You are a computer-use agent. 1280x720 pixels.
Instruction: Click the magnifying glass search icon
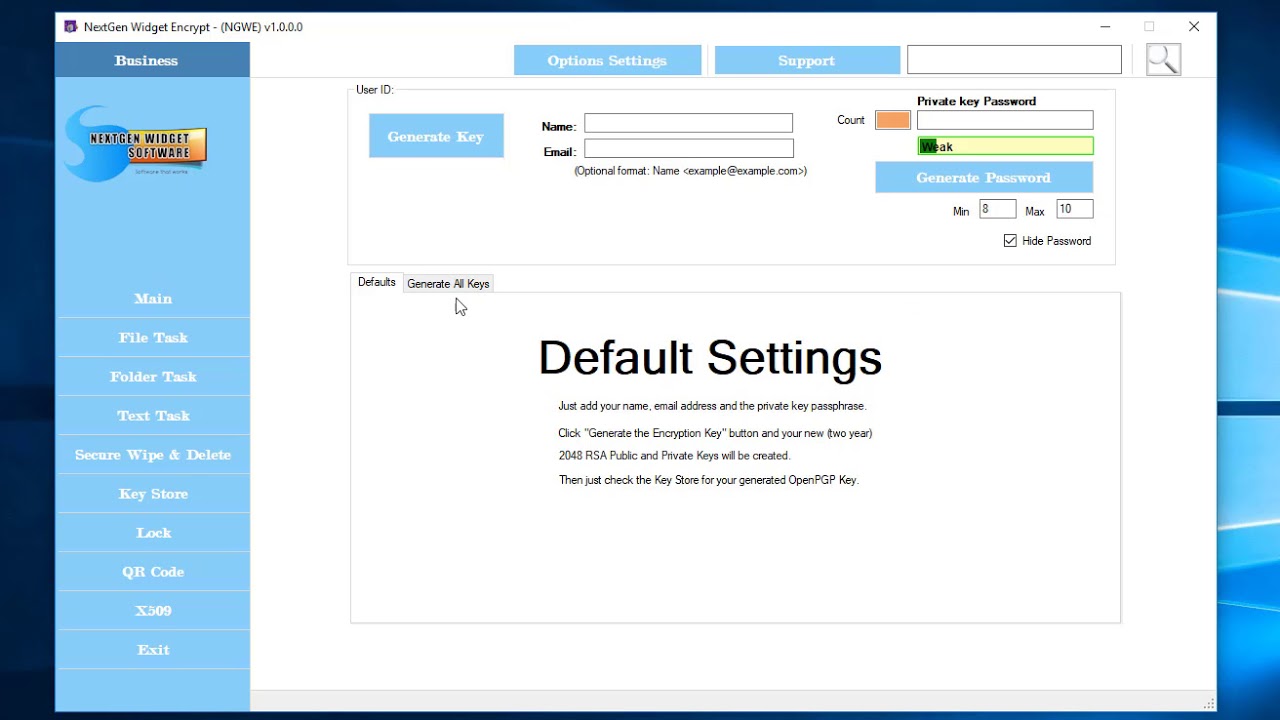(1163, 60)
